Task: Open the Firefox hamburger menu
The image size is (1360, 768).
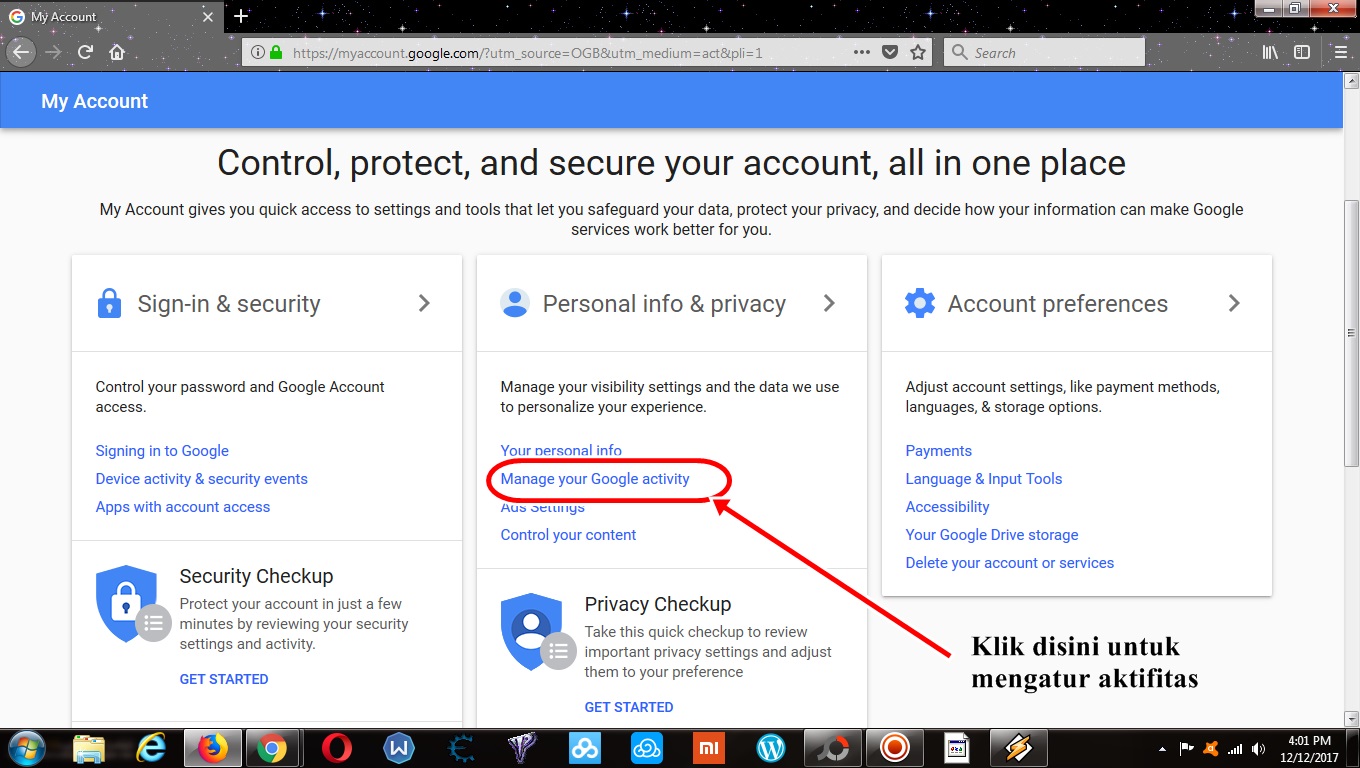Action: click(x=1340, y=52)
